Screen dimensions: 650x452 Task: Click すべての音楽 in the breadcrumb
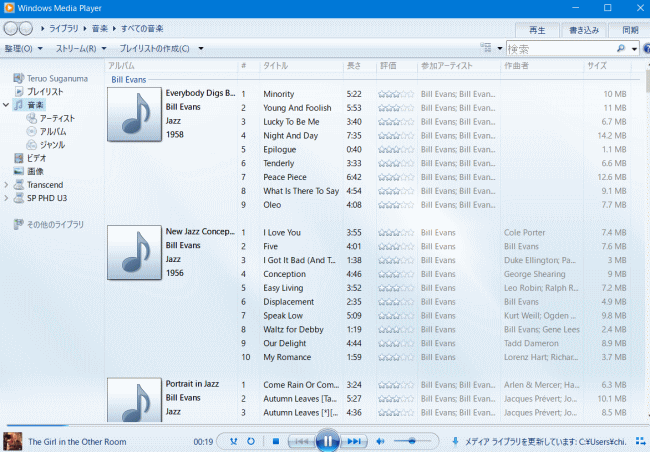click(x=142, y=28)
